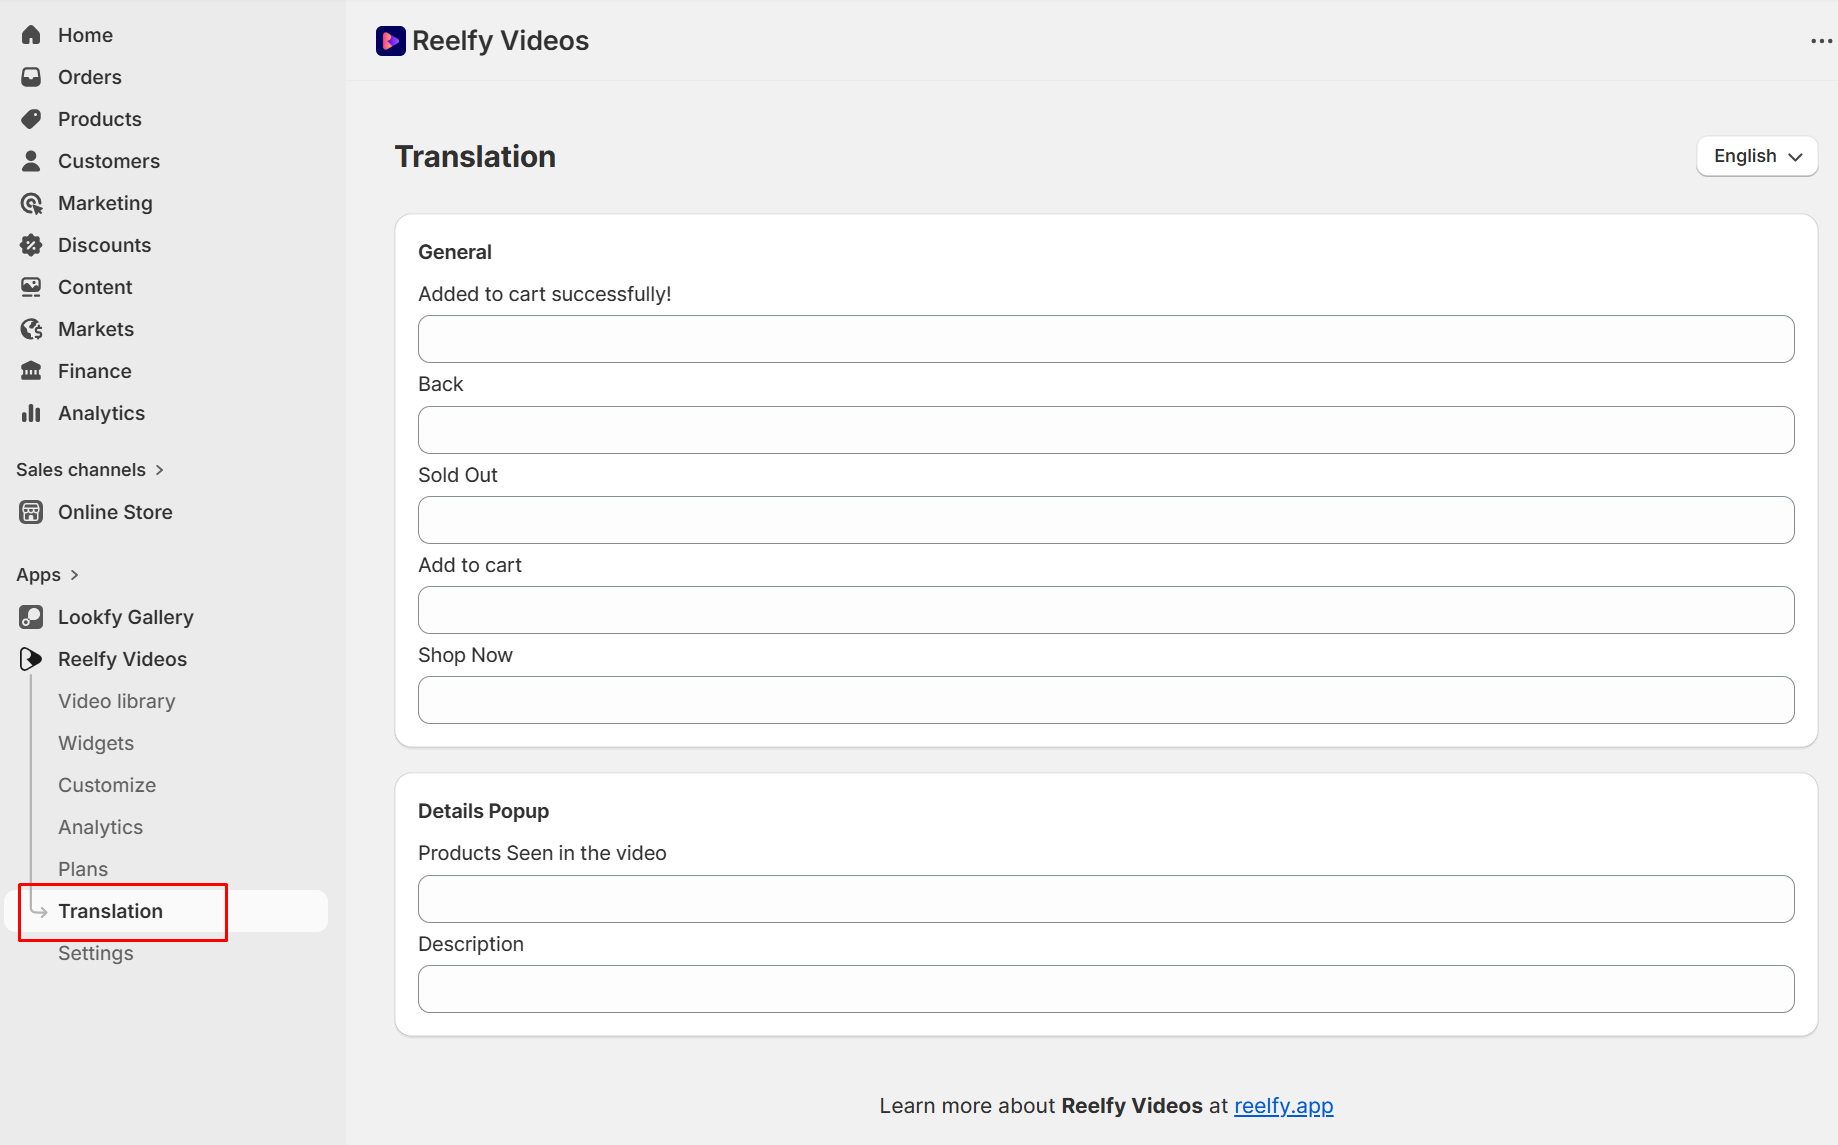
Task: Click the Description input field
Action: pos(1105,989)
